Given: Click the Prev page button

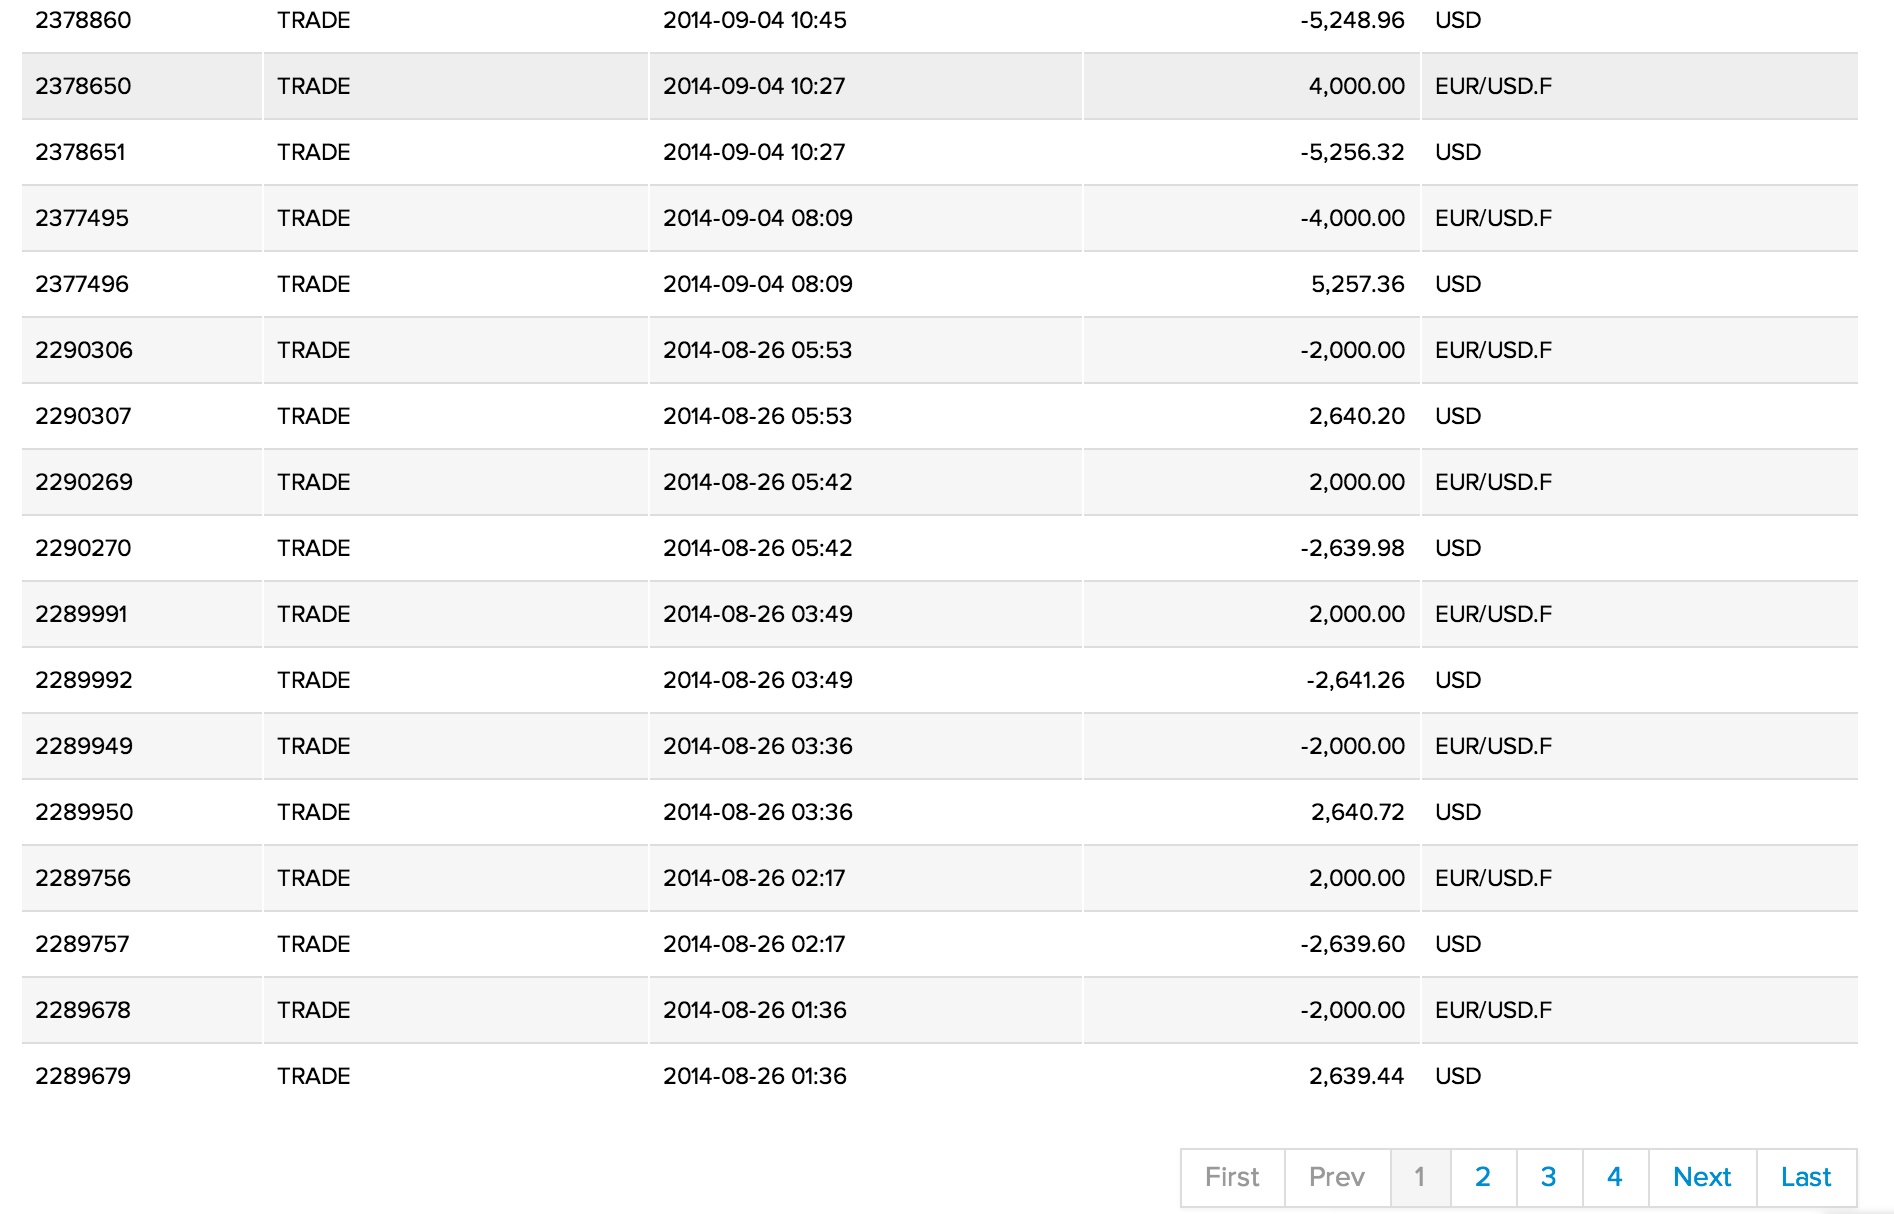Looking at the screenshot, I should (x=1336, y=1177).
